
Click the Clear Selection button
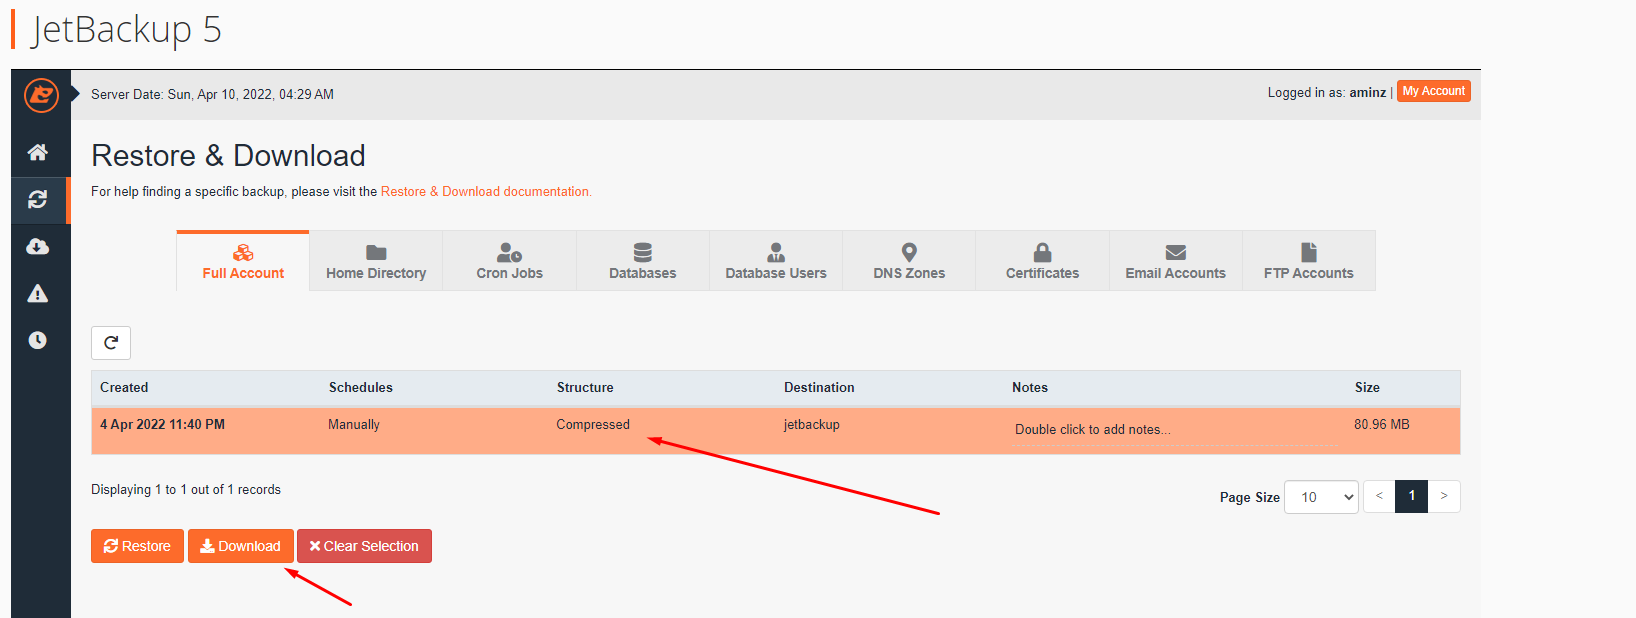364,546
